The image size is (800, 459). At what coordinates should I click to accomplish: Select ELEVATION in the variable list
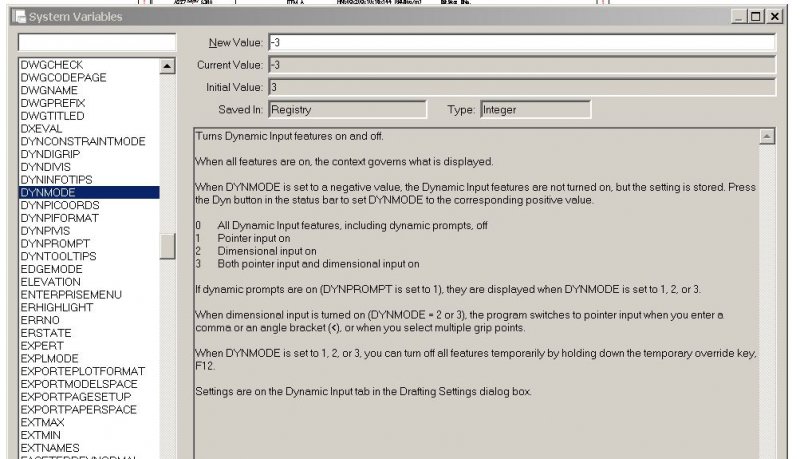[x=50, y=282]
